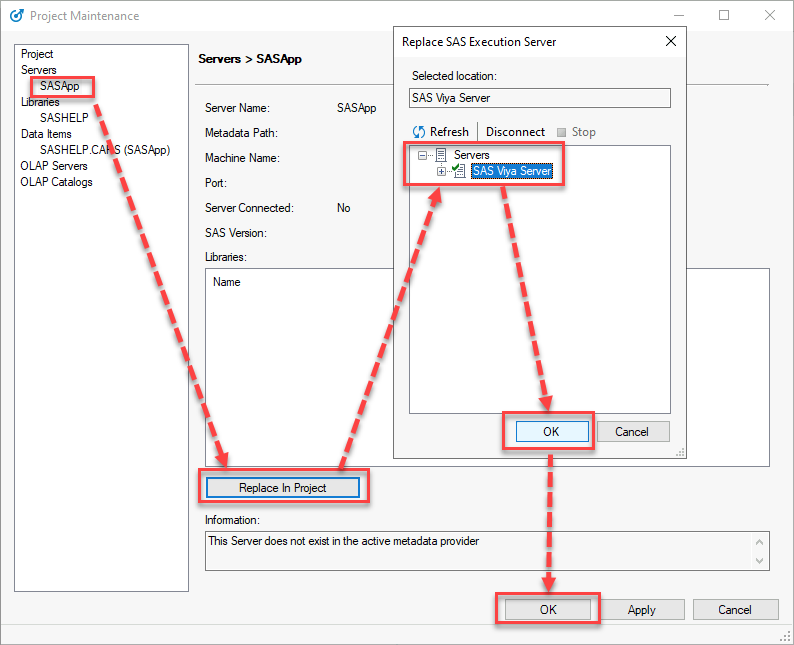Click Disconnect in the dialog toolbar
794x645 pixels.
point(515,132)
